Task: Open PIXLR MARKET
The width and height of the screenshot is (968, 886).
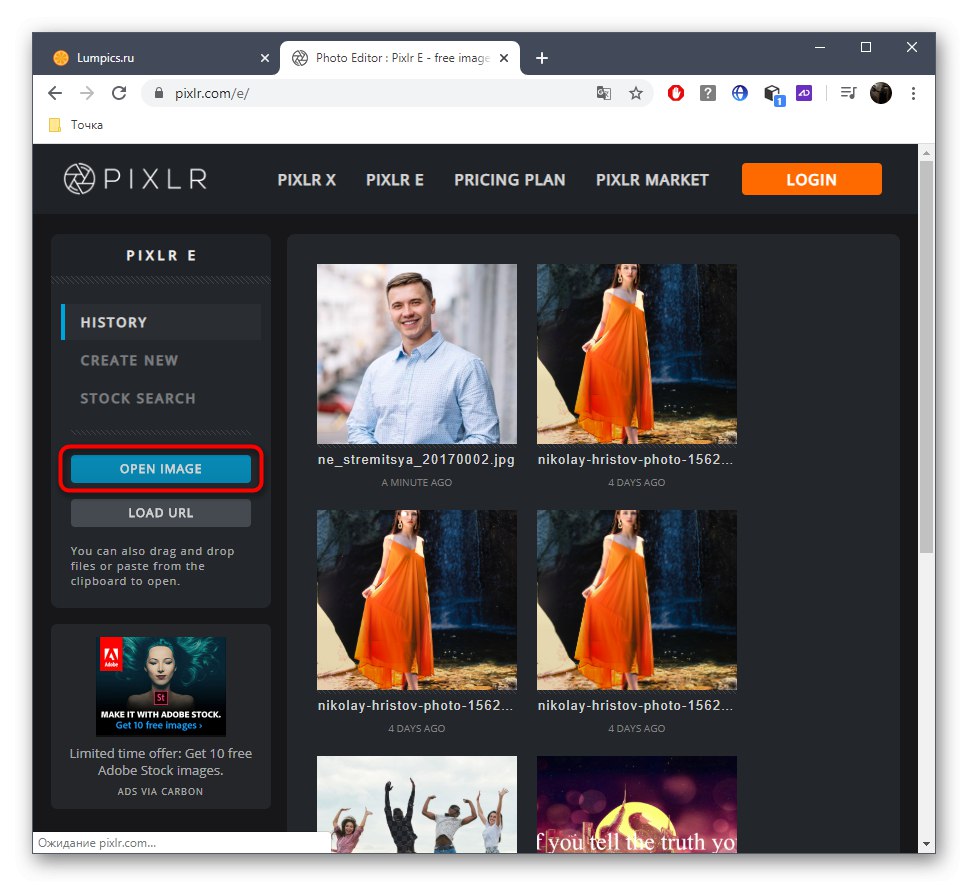Action: 652,180
